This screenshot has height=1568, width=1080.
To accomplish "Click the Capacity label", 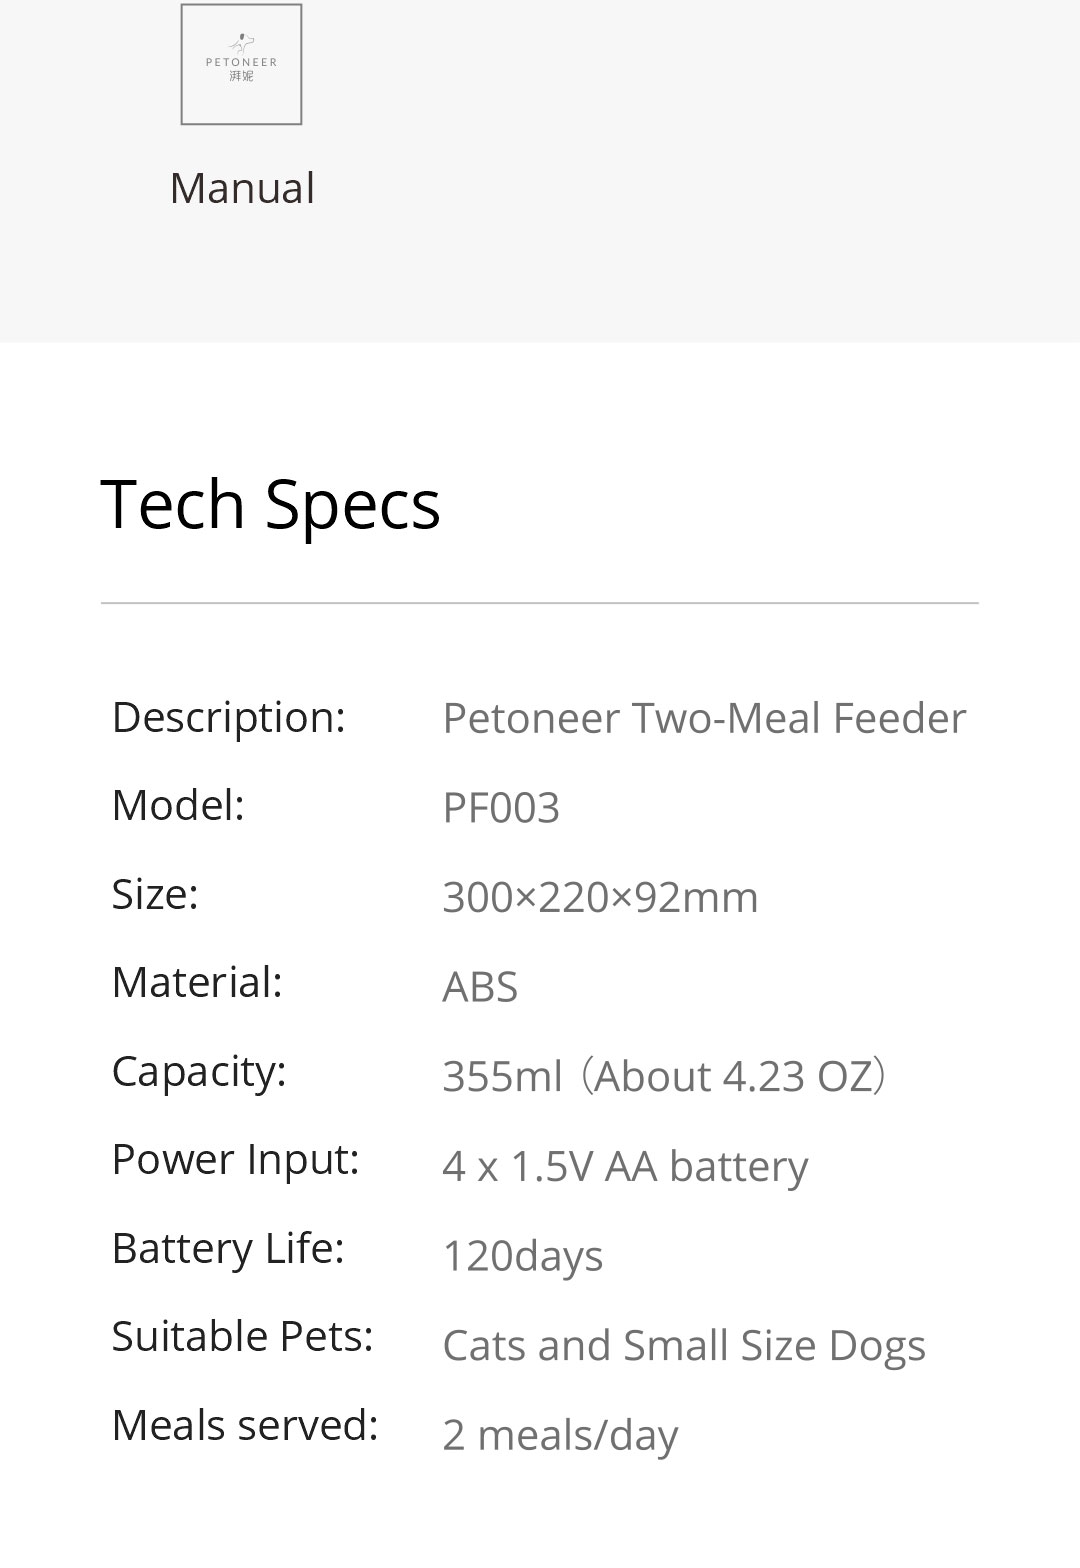I will (x=199, y=1071).
